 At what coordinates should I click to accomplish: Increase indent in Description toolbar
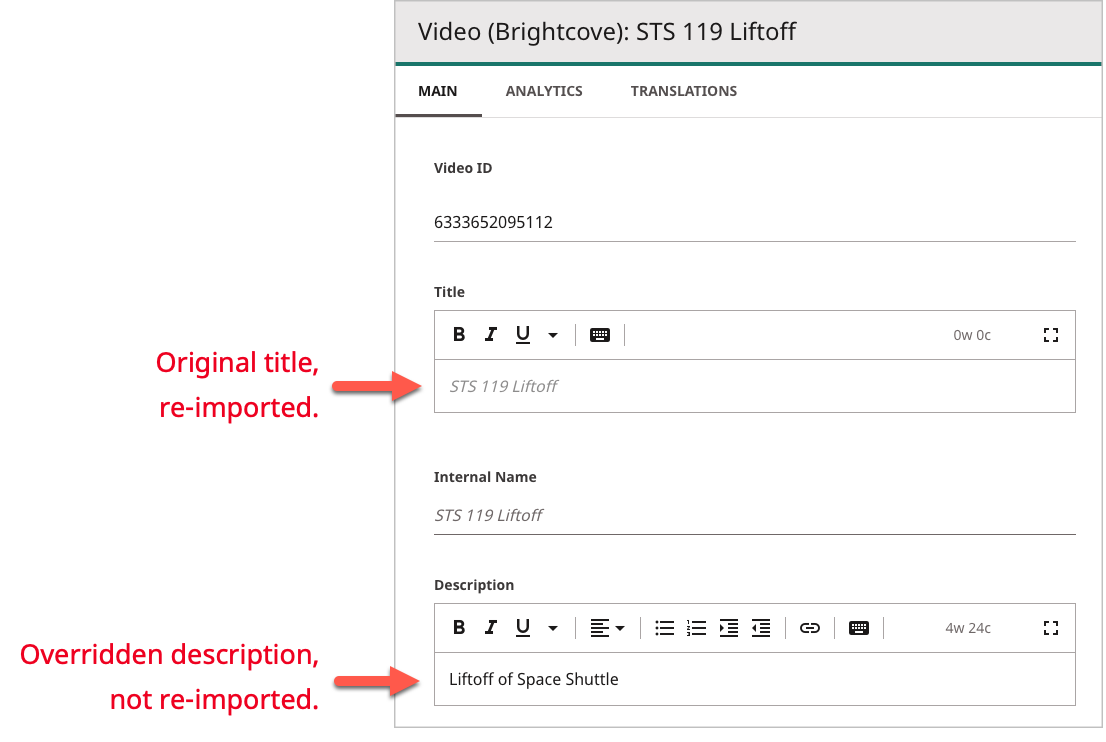[x=729, y=628]
